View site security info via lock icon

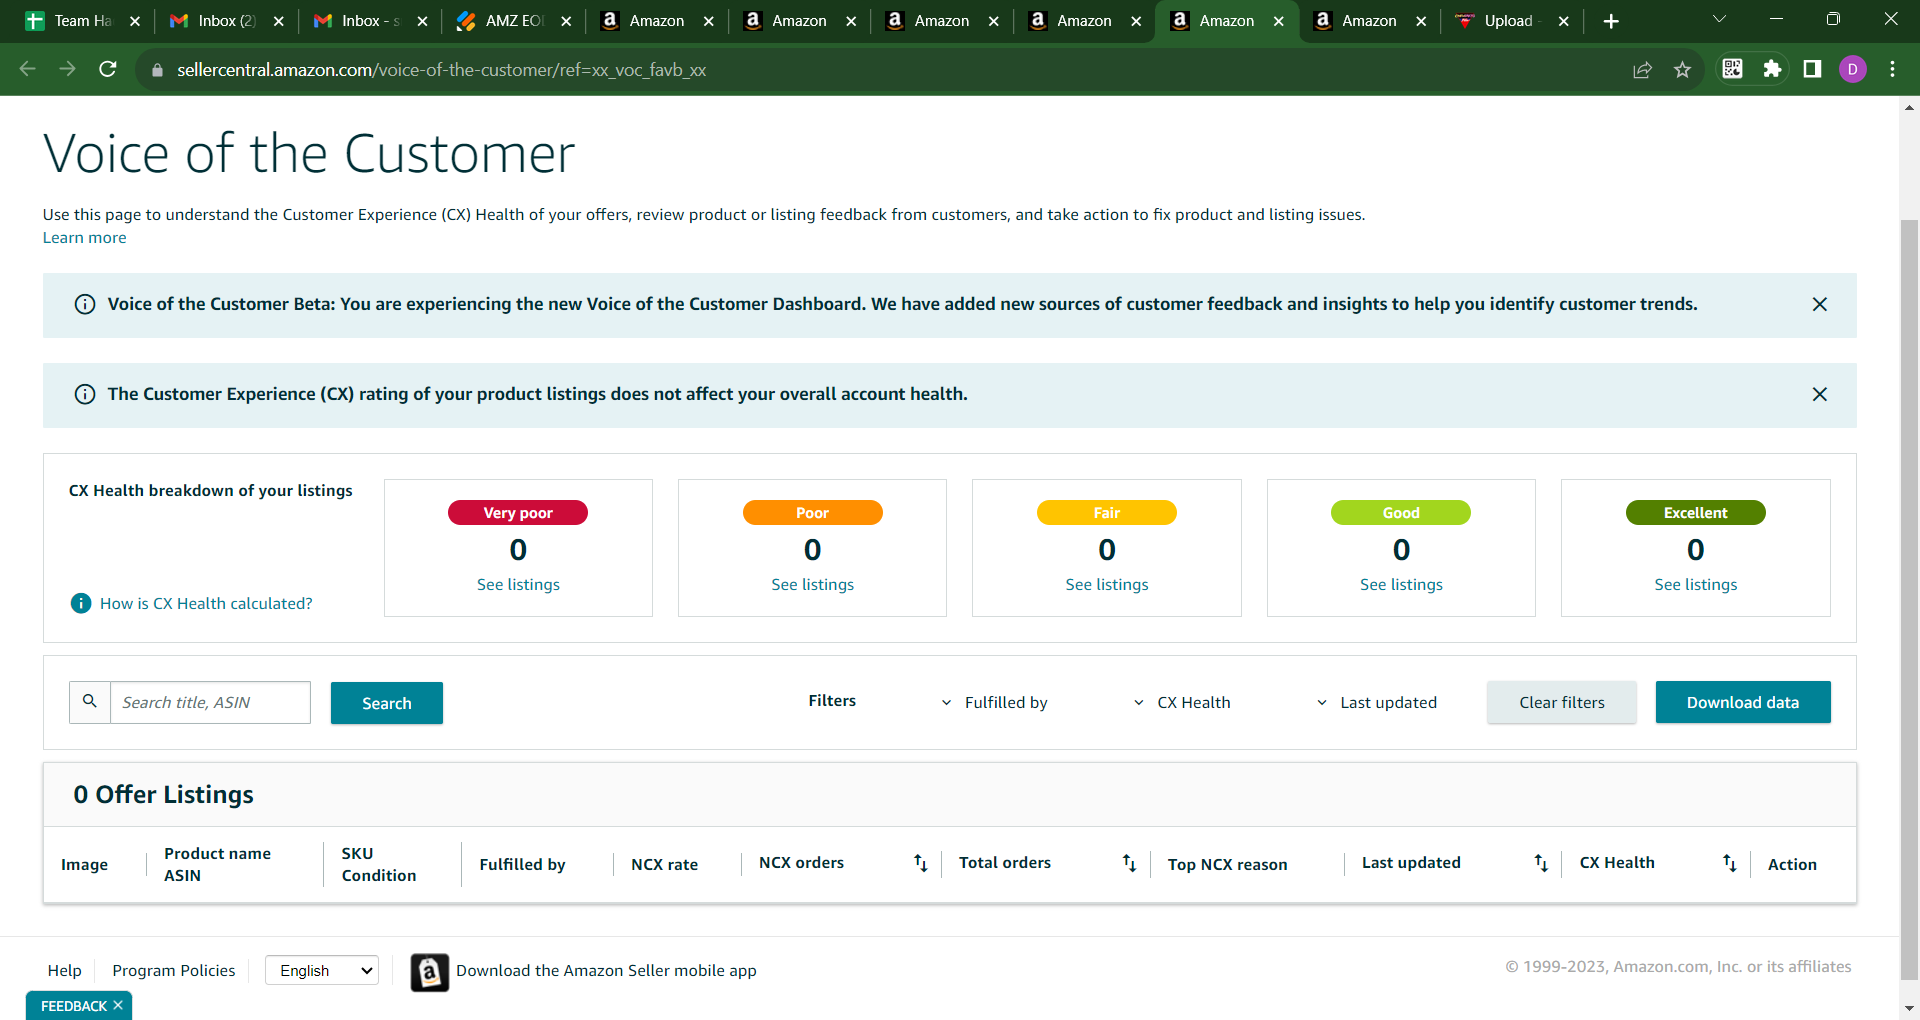tap(157, 70)
